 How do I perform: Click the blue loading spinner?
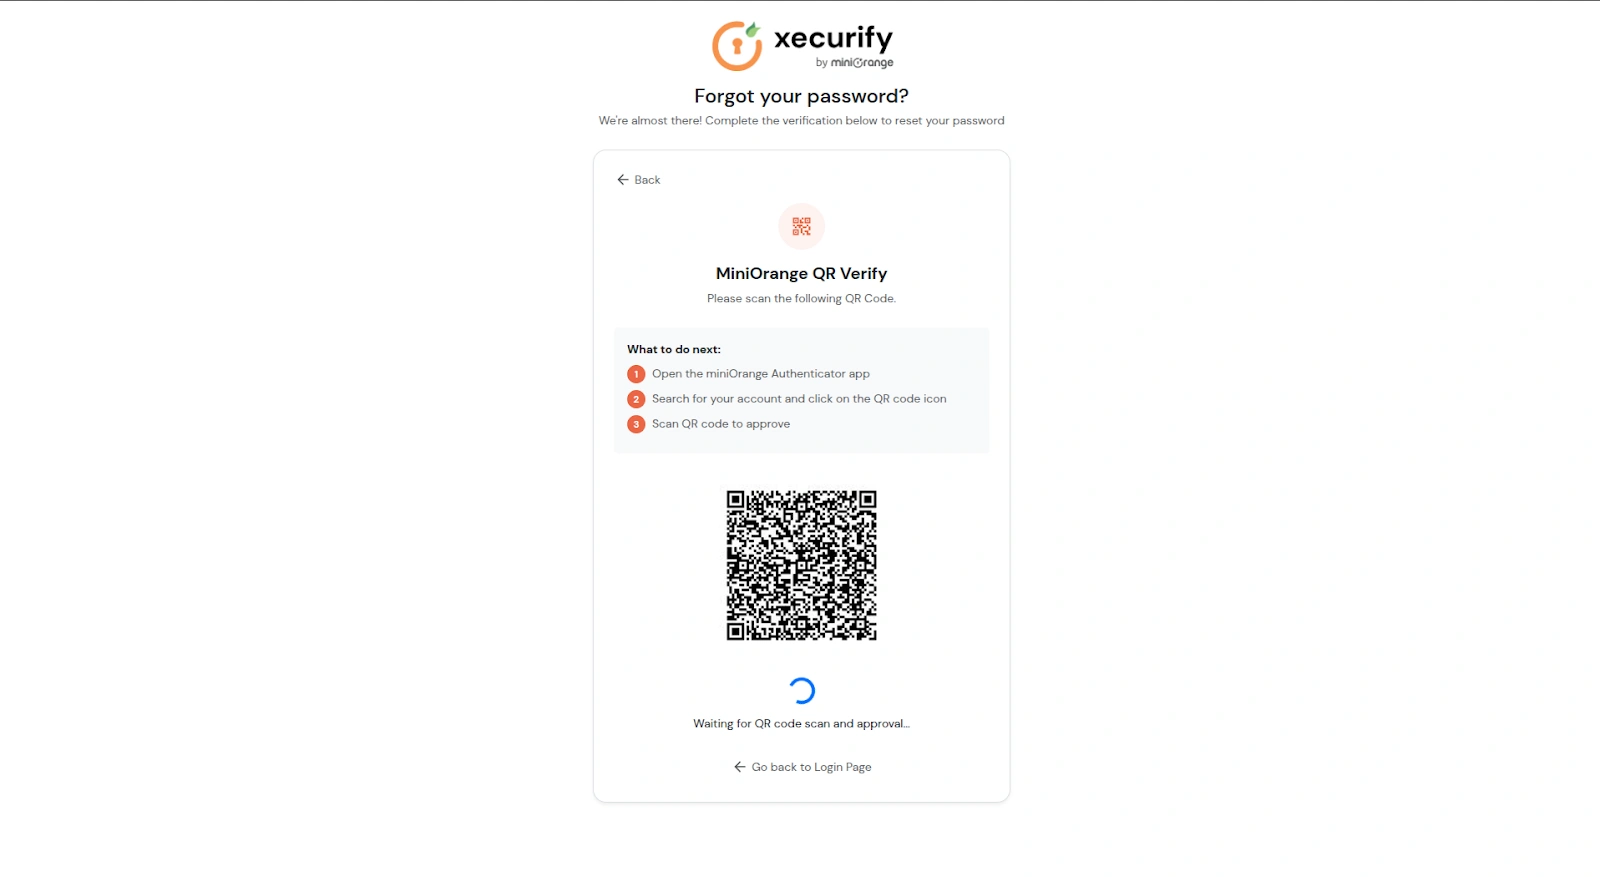pos(801,689)
